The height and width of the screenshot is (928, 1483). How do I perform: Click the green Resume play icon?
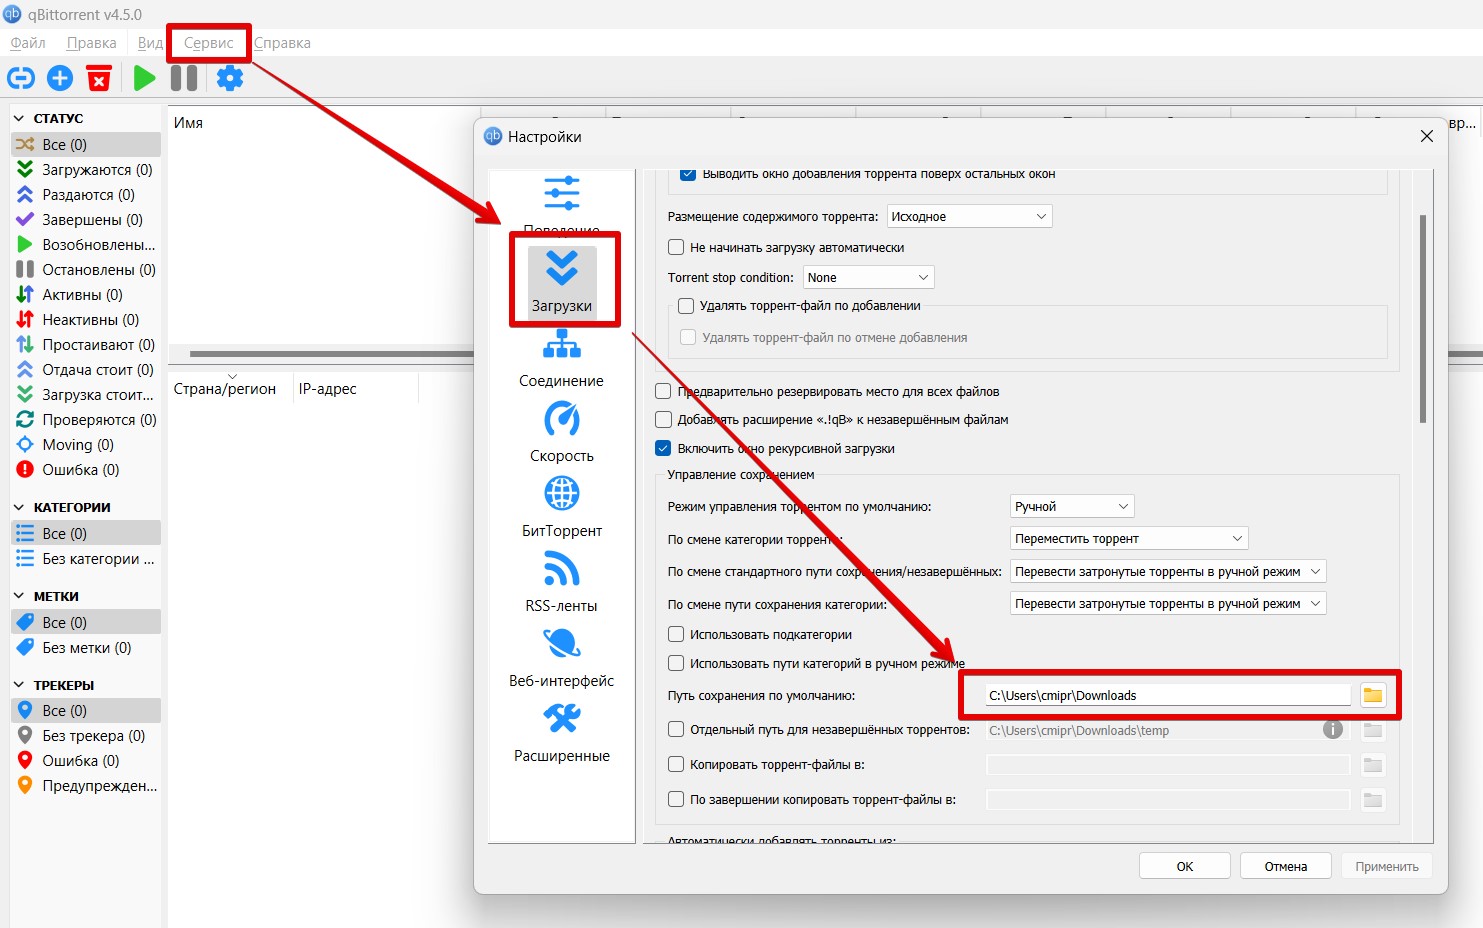[145, 78]
